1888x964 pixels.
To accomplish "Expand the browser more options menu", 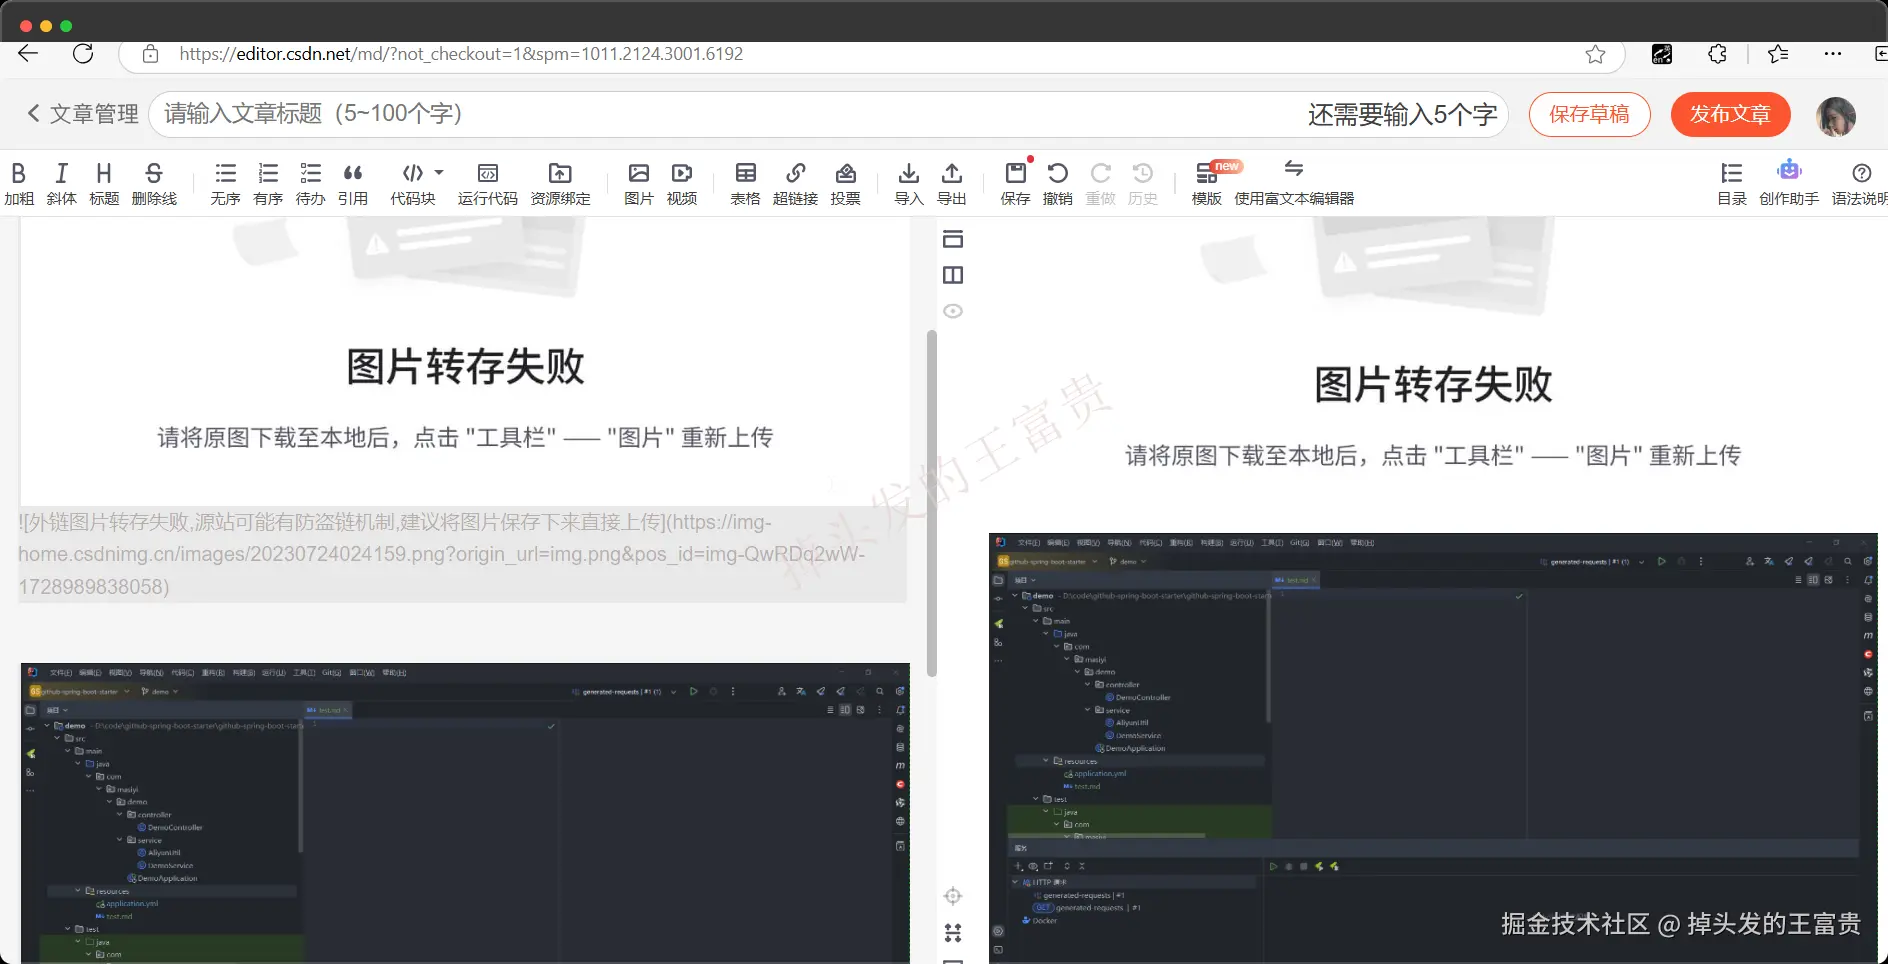I will [1835, 54].
